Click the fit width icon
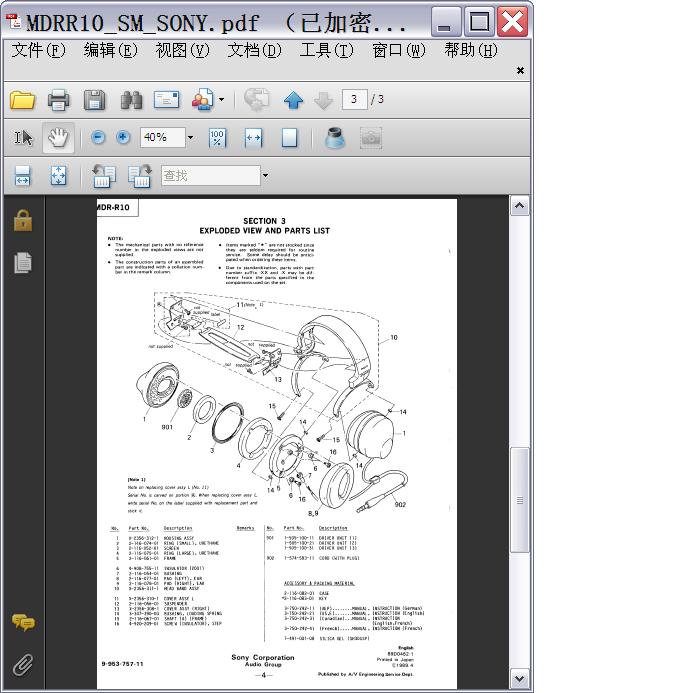The height and width of the screenshot is (693, 673). pyautogui.click(x=253, y=138)
